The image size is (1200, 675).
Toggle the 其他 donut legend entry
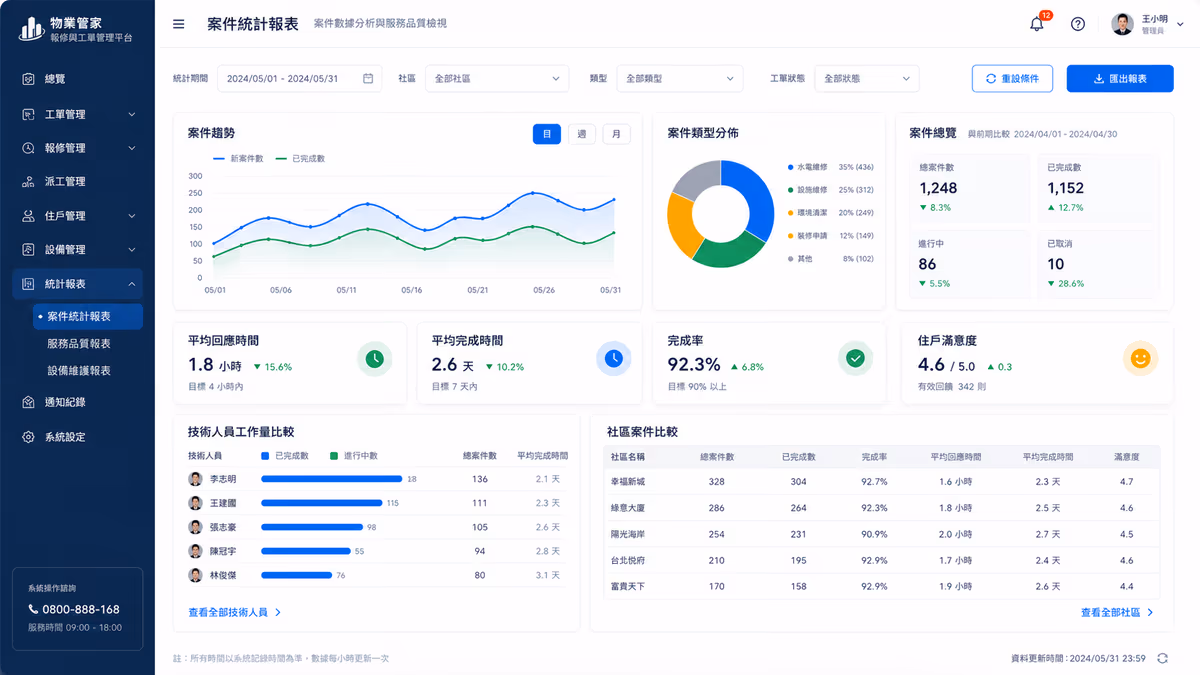[831, 259]
